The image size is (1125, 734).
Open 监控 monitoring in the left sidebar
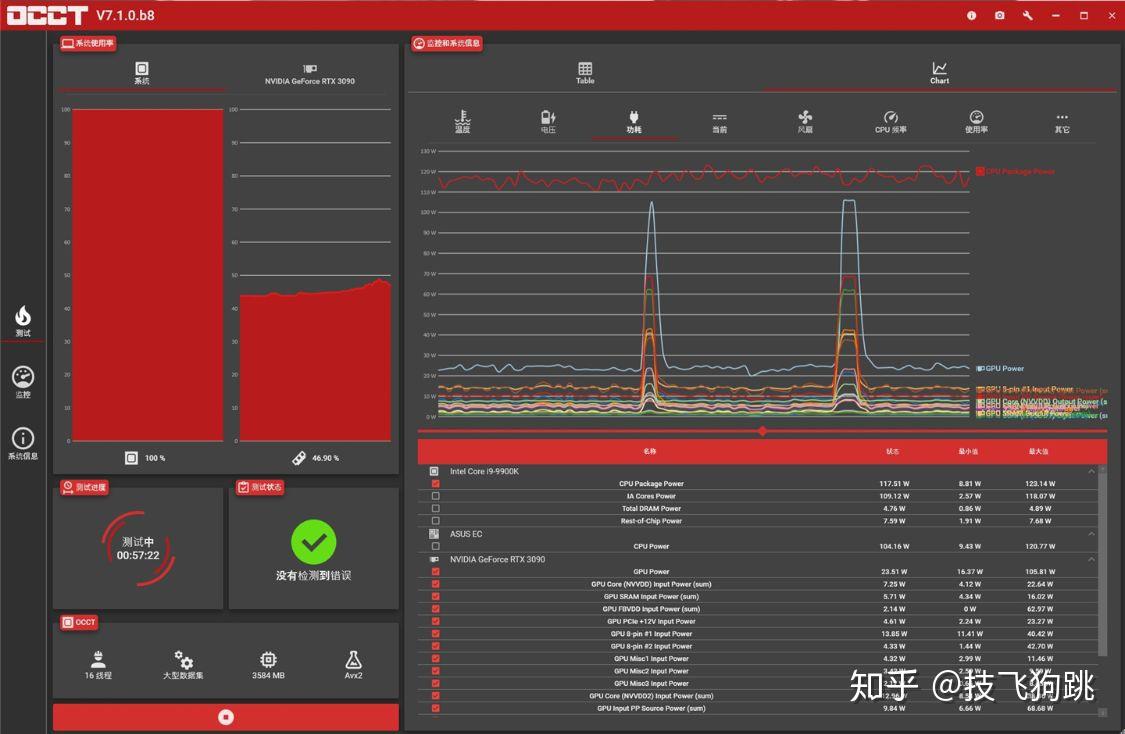23,382
